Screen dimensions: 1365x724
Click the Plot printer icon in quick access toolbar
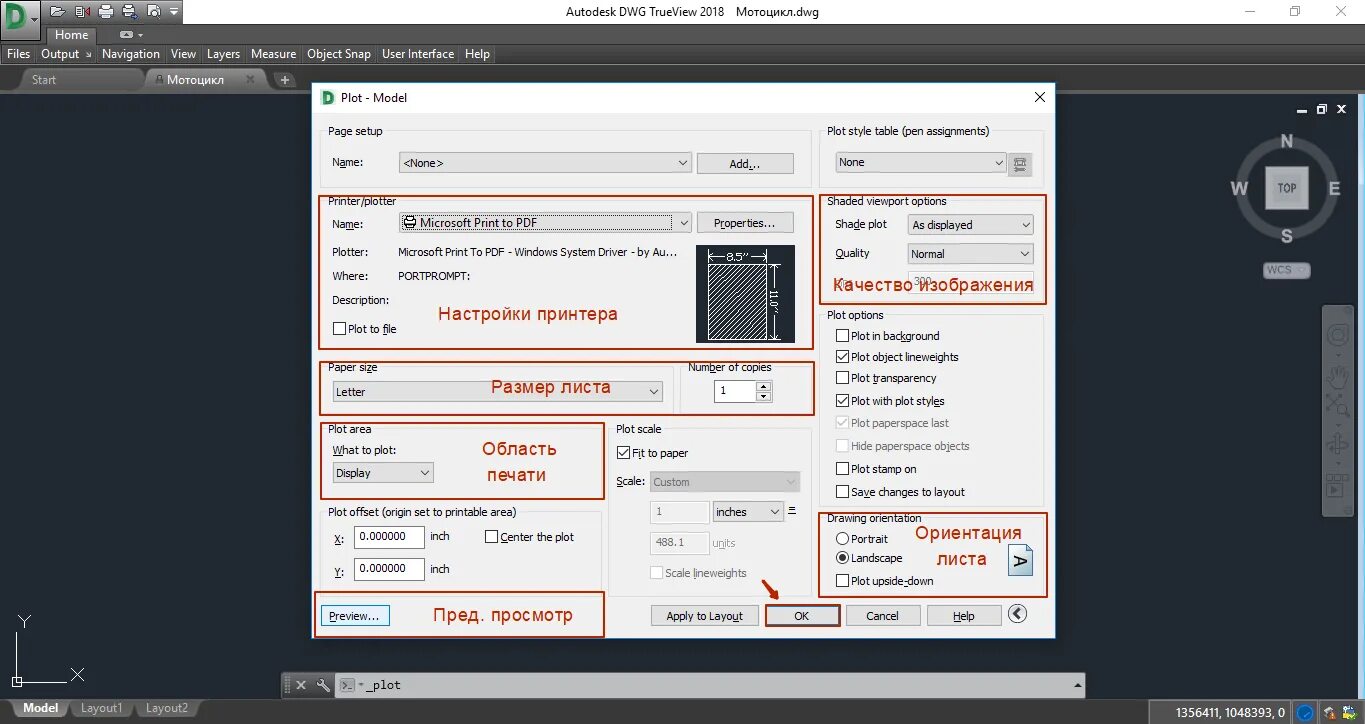pos(105,11)
